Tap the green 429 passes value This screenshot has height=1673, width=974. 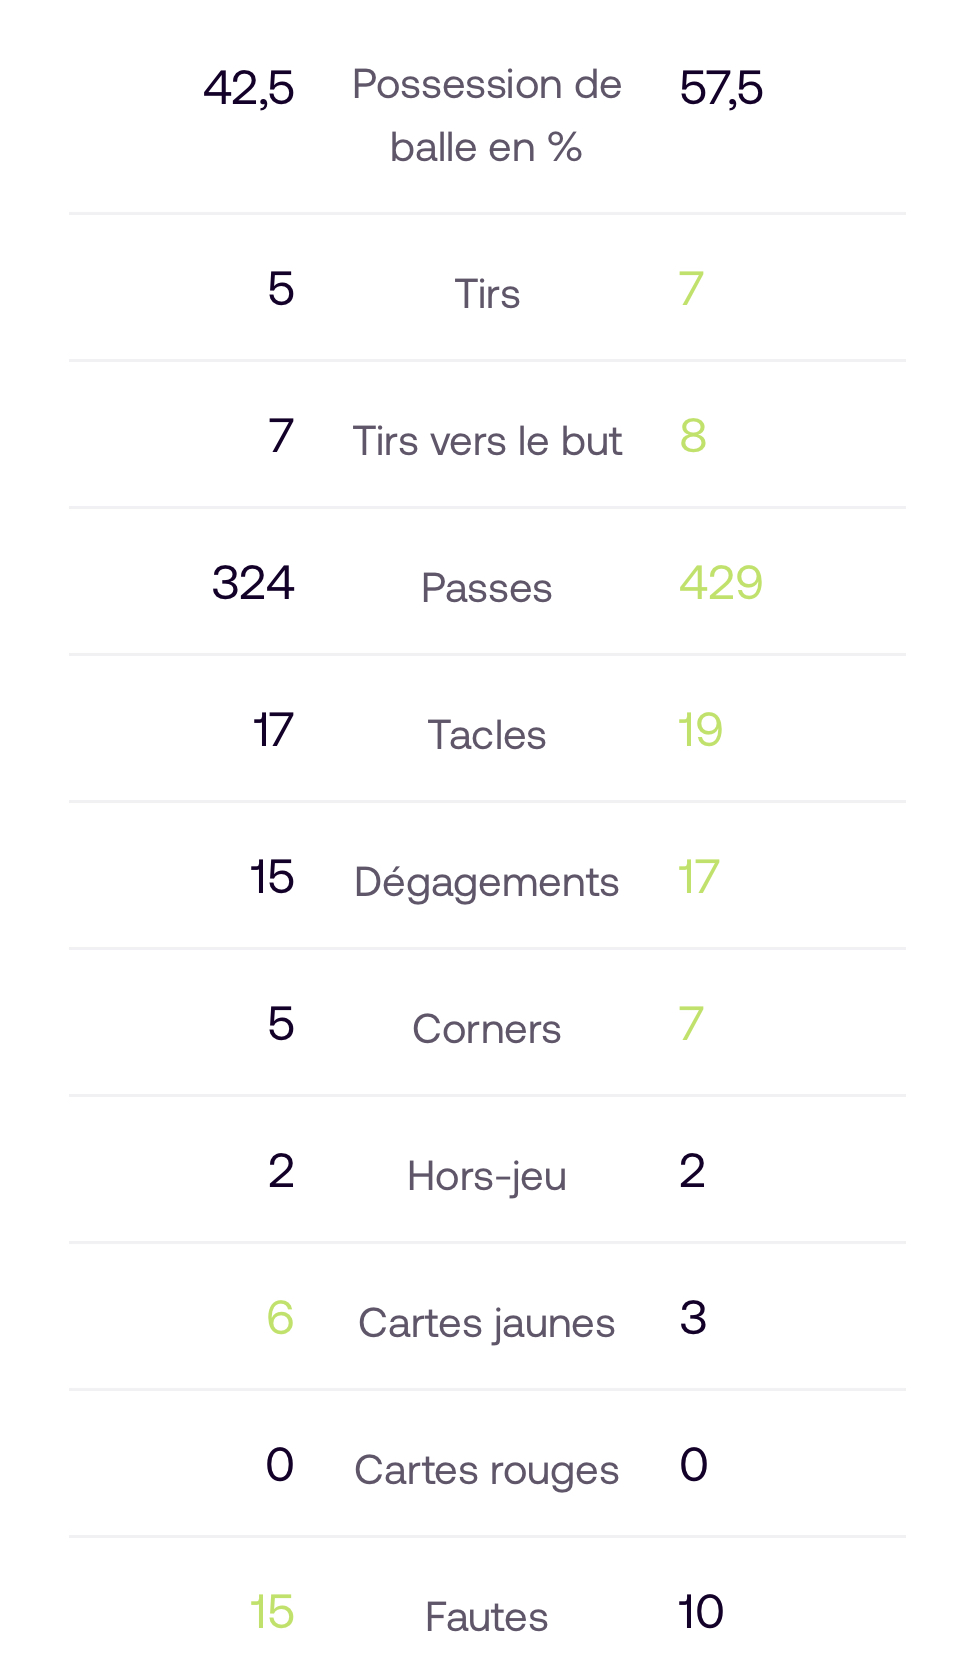(x=721, y=583)
